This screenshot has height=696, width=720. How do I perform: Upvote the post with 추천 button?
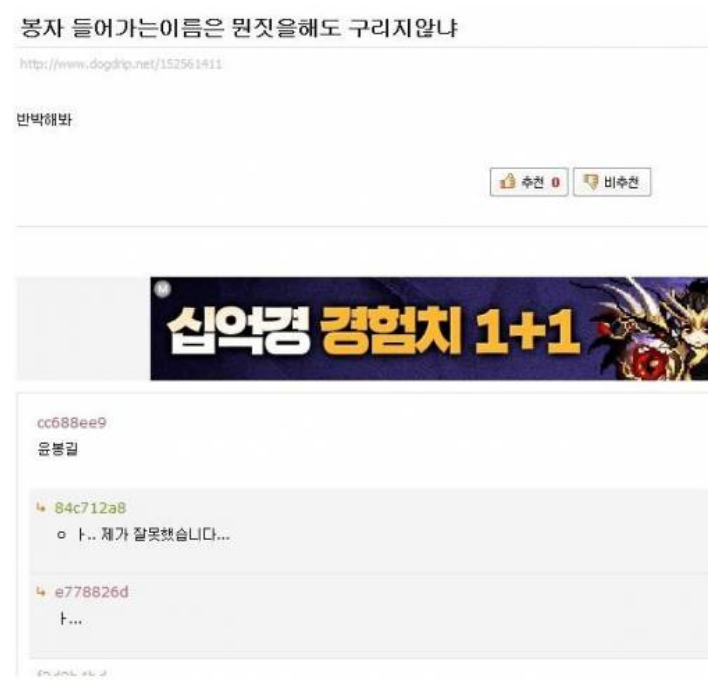click(x=529, y=182)
